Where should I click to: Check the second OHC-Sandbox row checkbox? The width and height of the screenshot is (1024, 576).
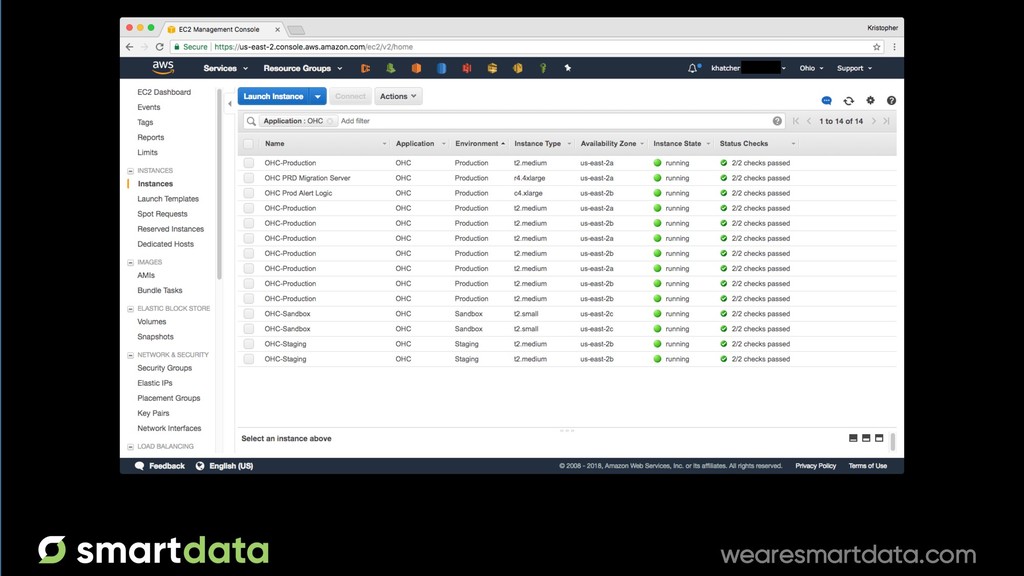[249, 328]
